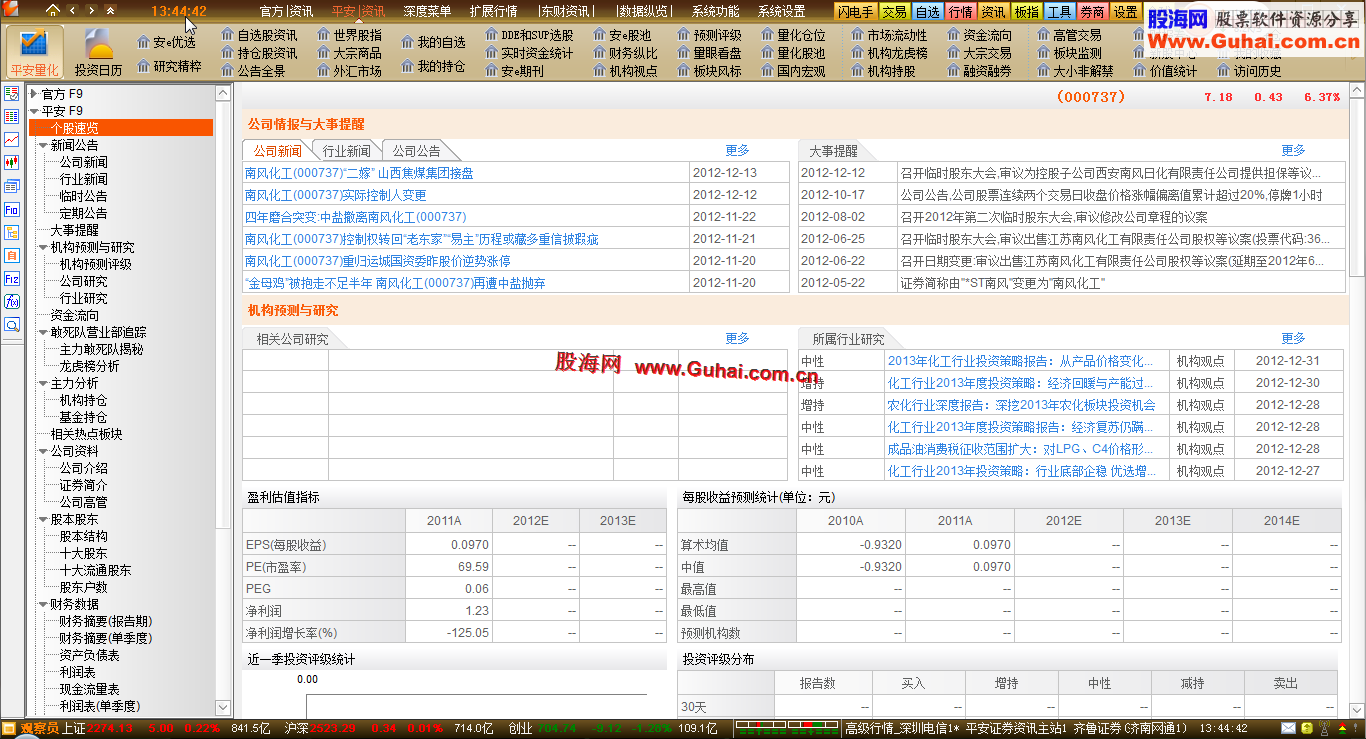Open 自选股资讯 in the toolbar
1366x739 pixels.
259,35
